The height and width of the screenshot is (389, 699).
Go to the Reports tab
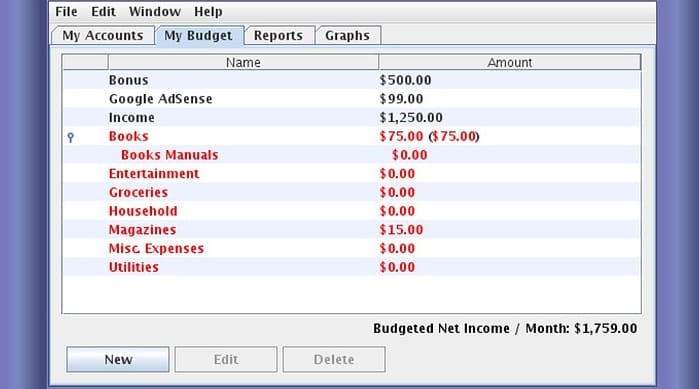pyautogui.click(x=279, y=35)
